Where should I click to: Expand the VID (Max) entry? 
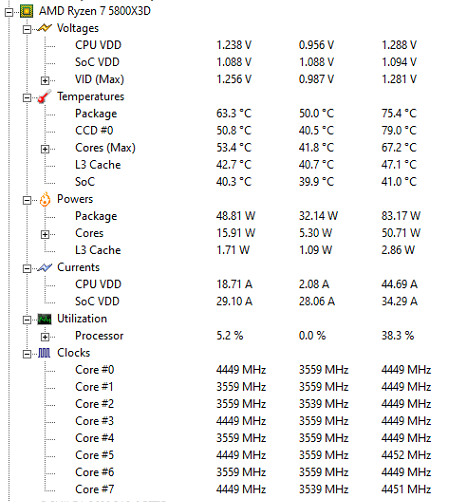coord(45,81)
